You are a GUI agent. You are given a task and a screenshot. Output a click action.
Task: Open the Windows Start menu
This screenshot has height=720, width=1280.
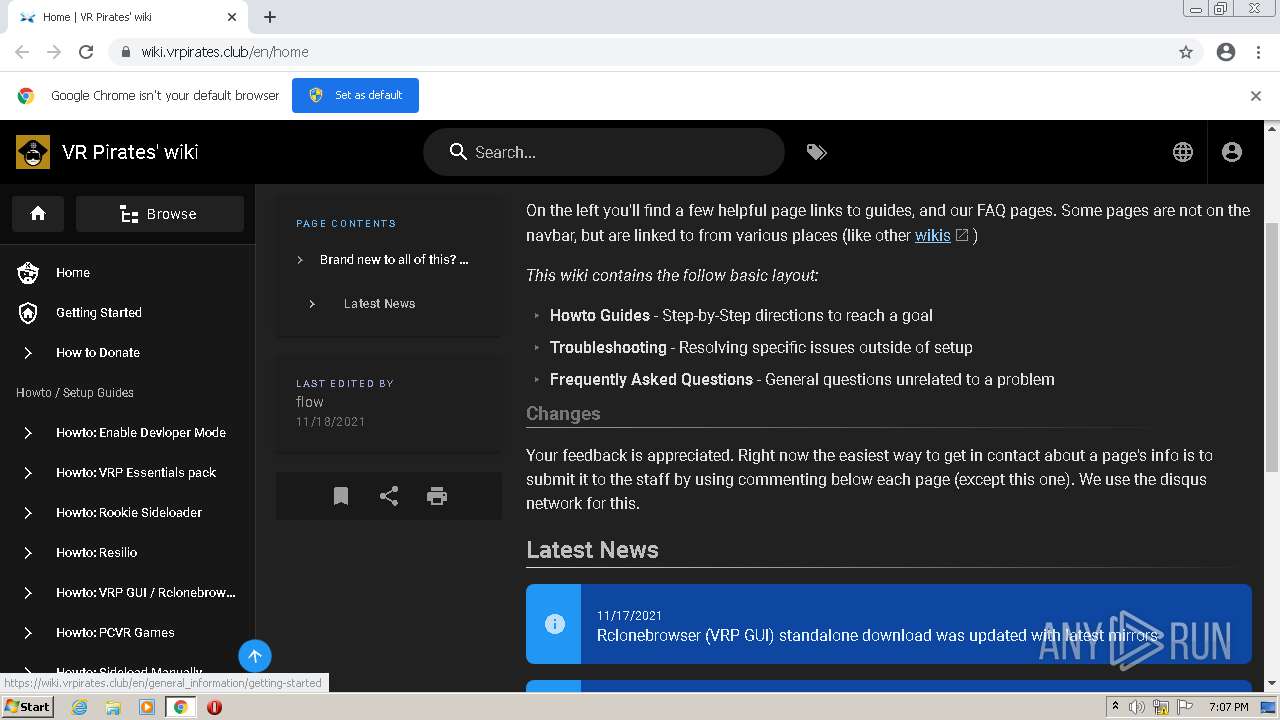pyautogui.click(x=28, y=707)
